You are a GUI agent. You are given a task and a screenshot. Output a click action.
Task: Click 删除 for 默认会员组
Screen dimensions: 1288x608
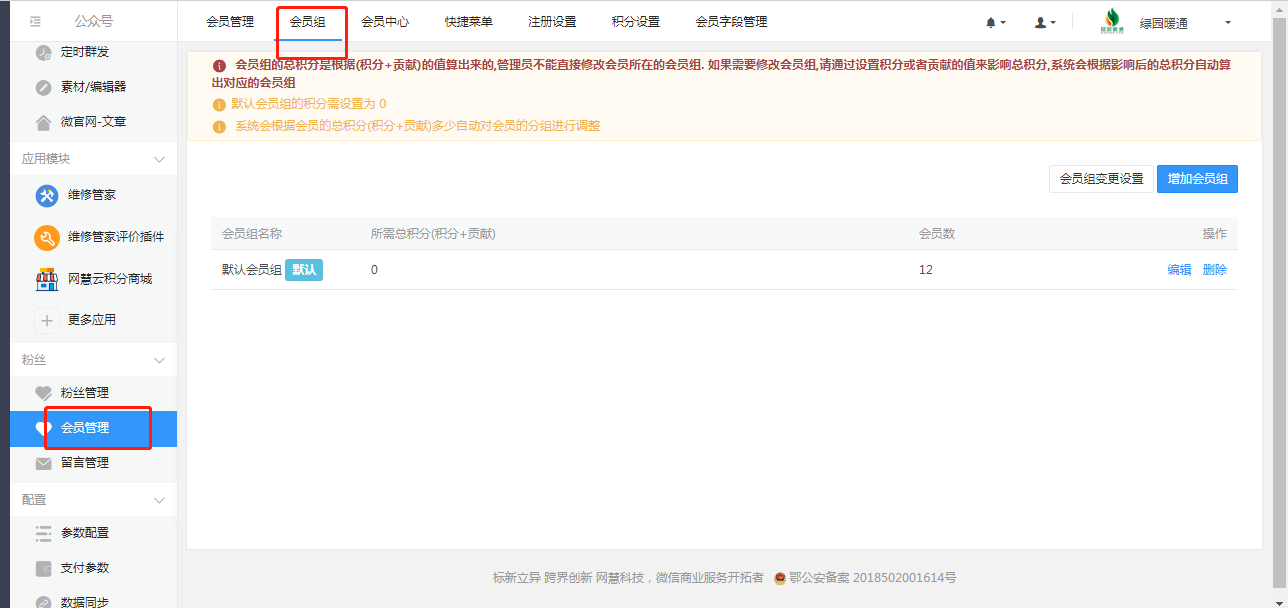(x=1215, y=270)
